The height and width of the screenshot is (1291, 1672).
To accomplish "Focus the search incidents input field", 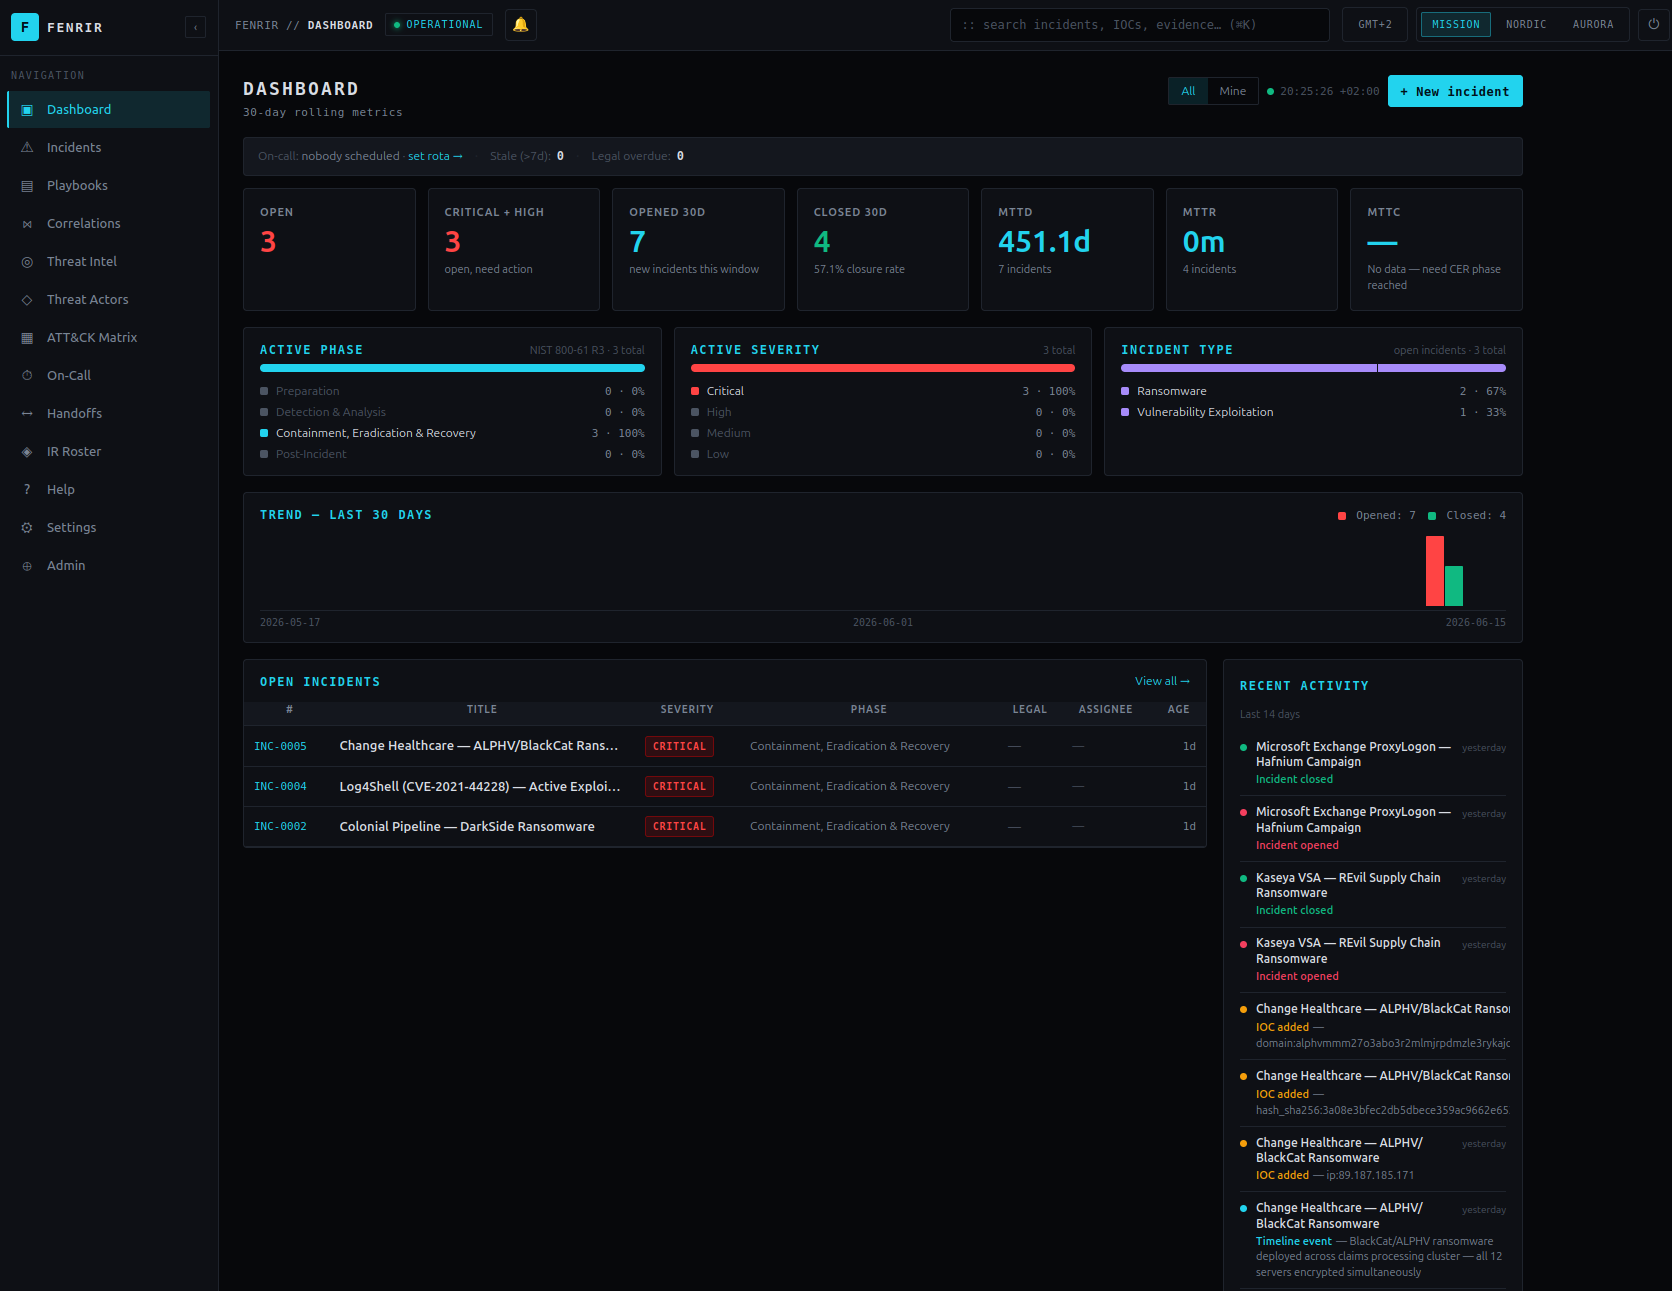I will (1139, 25).
